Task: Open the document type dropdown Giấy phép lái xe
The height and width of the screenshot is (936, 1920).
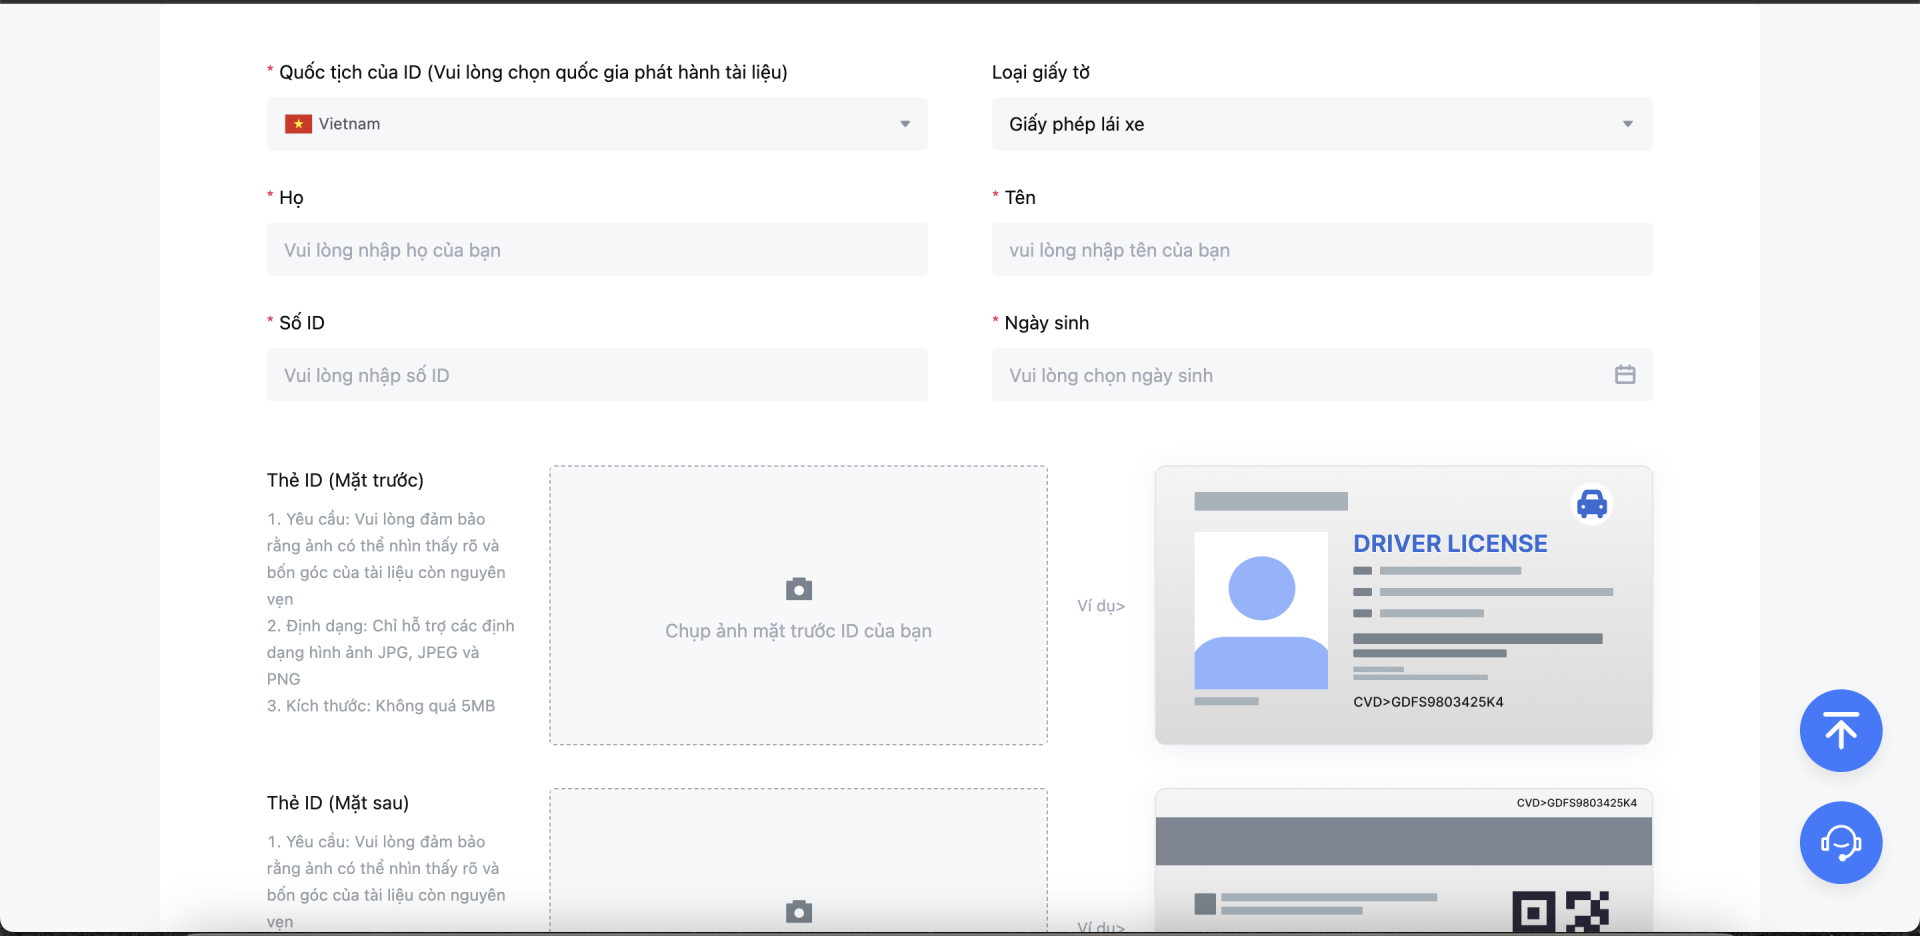Action: (1322, 124)
